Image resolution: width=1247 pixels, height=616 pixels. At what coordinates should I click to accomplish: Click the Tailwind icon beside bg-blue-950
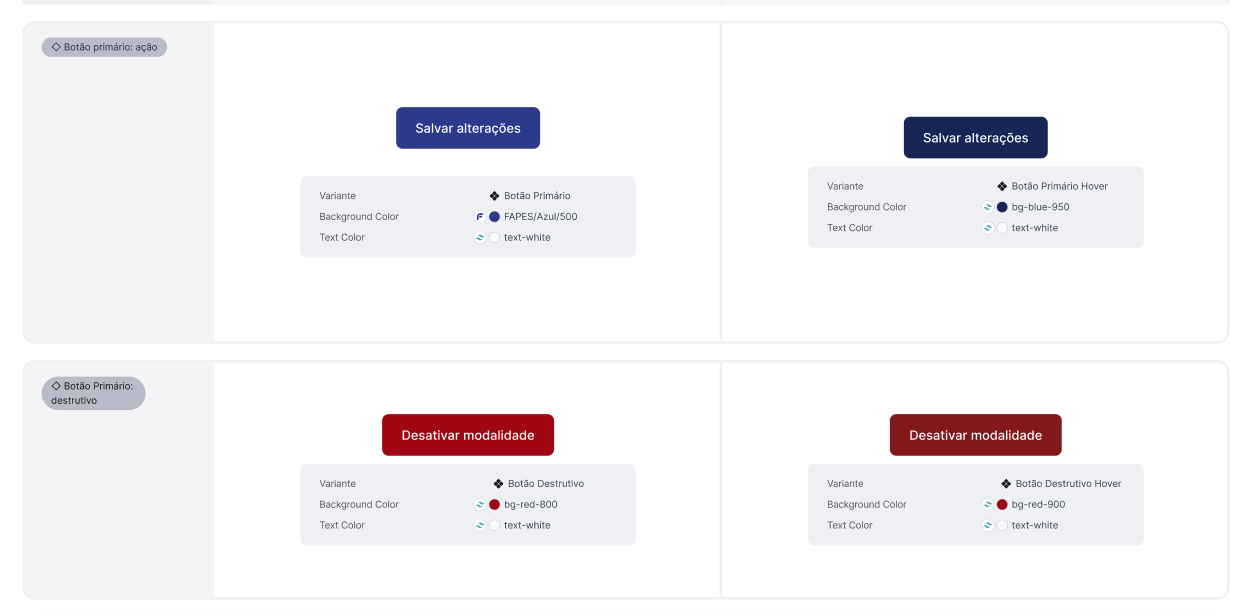[988, 207]
